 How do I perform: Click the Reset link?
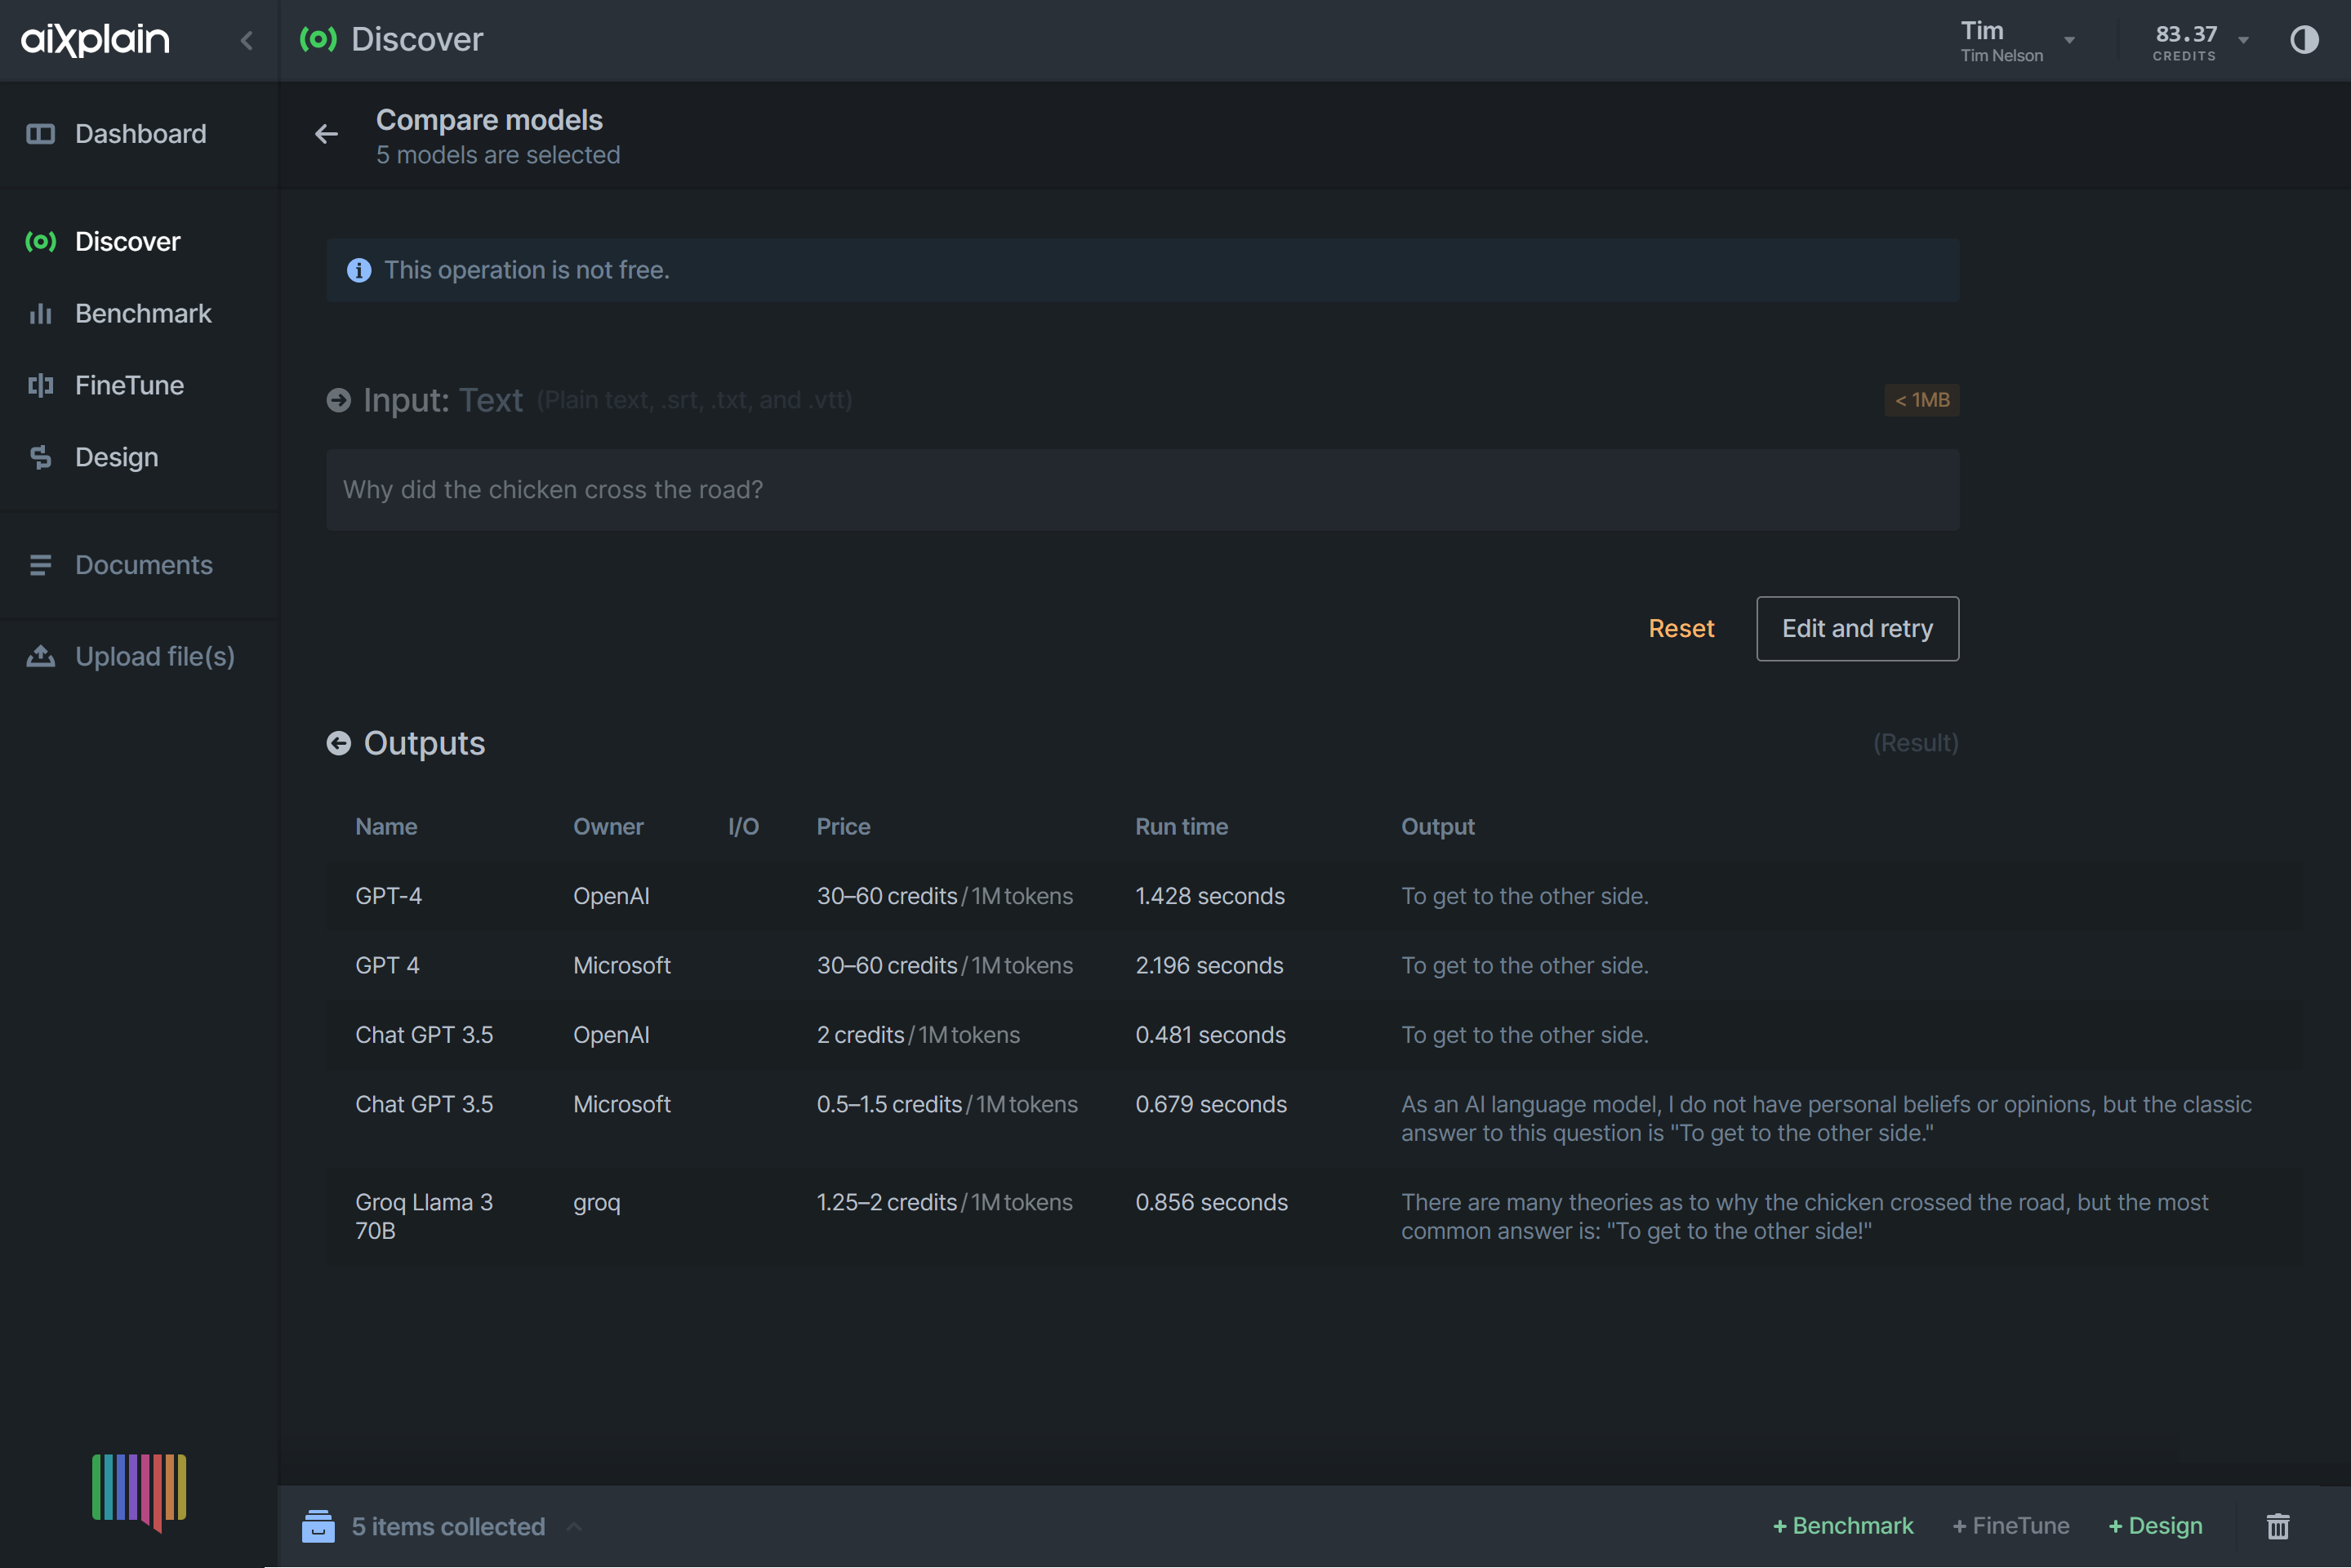pyautogui.click(x=1681, y=629)
